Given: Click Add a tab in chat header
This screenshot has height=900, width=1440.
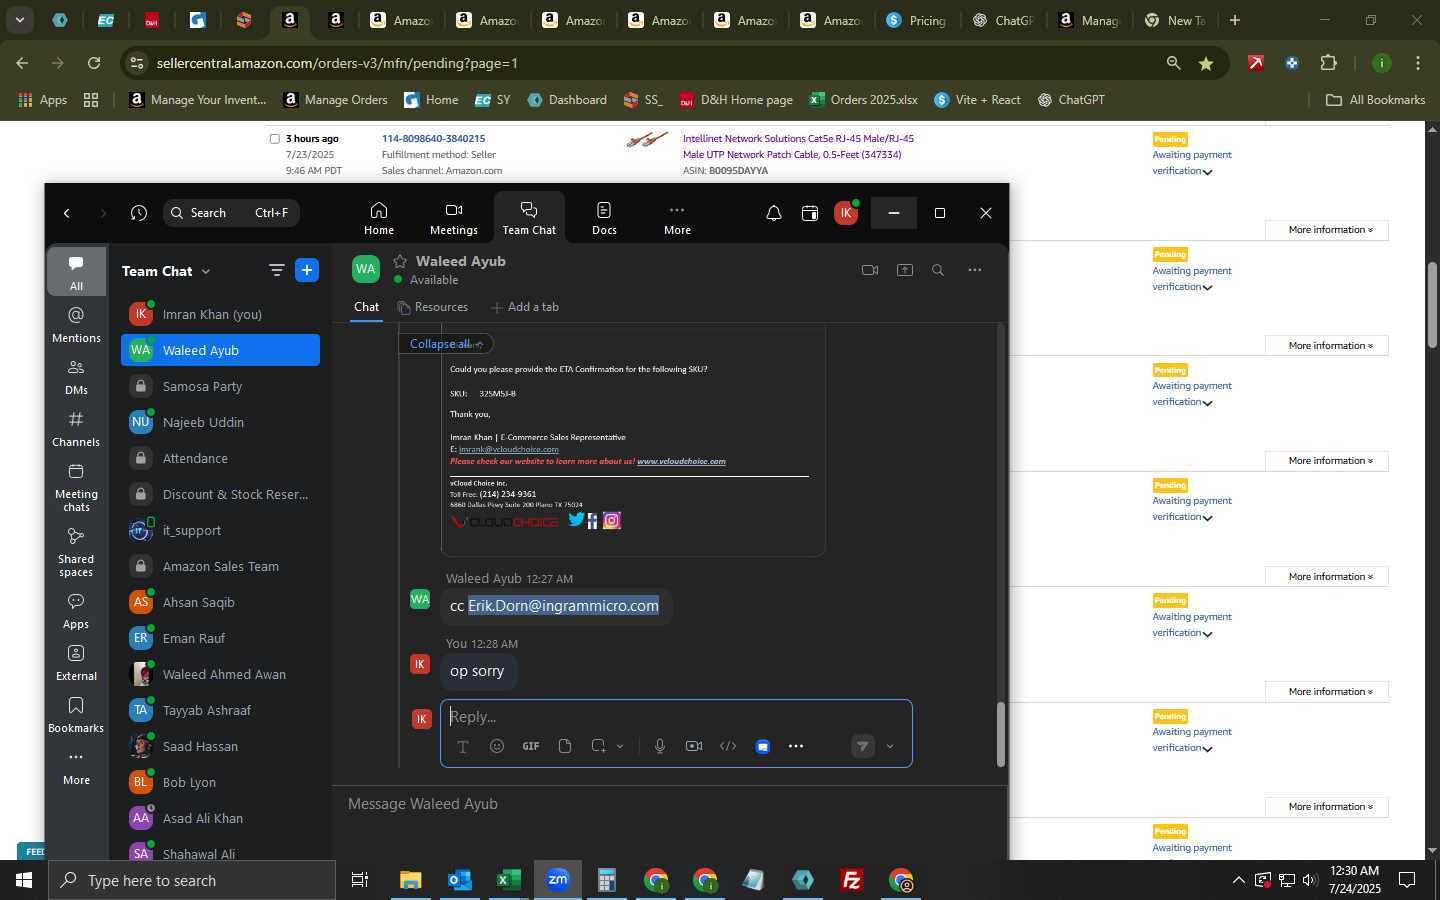Looking at the screenshot, I should tap(525, 307).
